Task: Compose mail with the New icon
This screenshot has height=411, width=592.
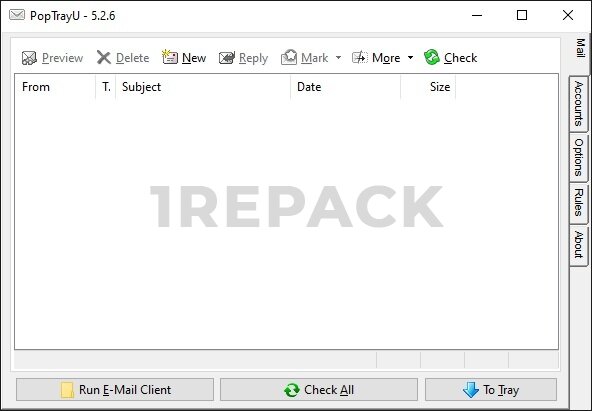Action: point(170,57)
